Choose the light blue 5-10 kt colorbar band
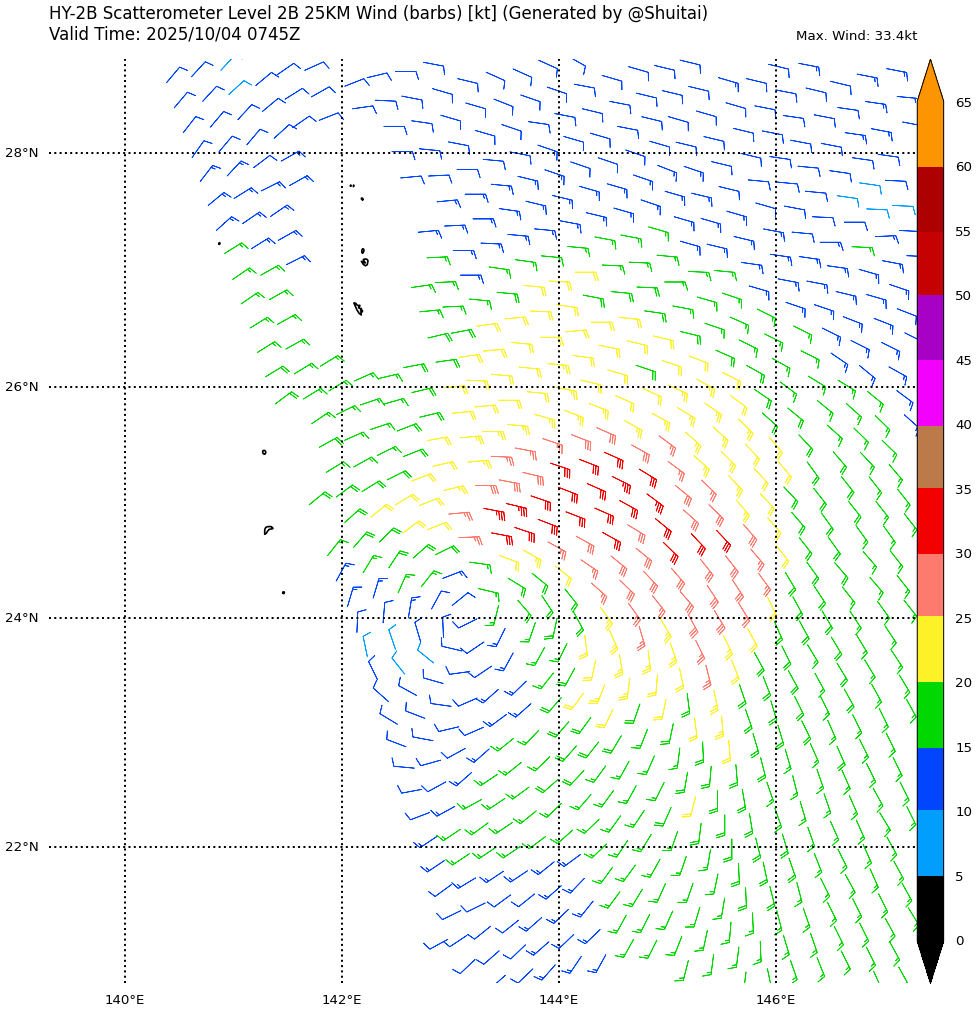Image resolution: width=977 pixels, height=1011 pixels. coord(930,843)
